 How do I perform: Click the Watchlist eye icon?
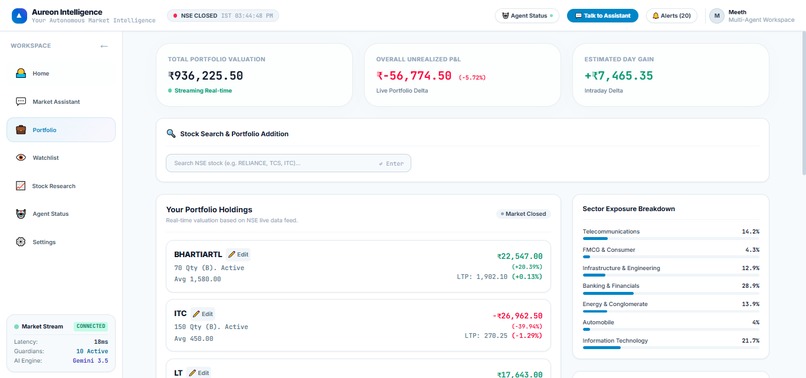pyautogui.click(x=21, y=157)
